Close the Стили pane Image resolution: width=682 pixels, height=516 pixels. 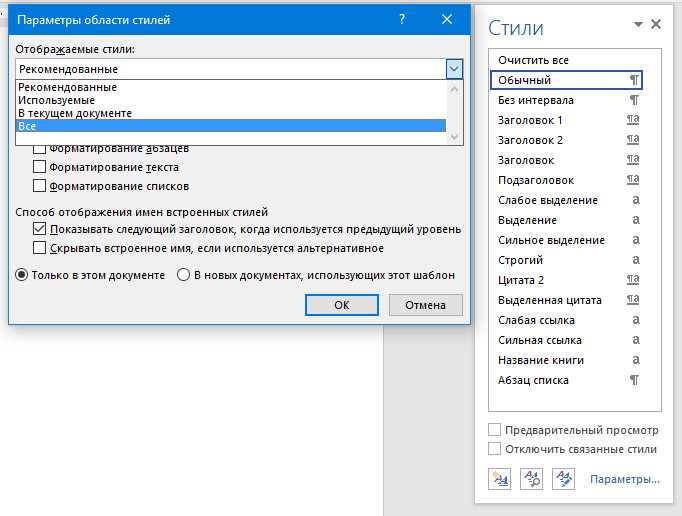(x=656, y=24)
